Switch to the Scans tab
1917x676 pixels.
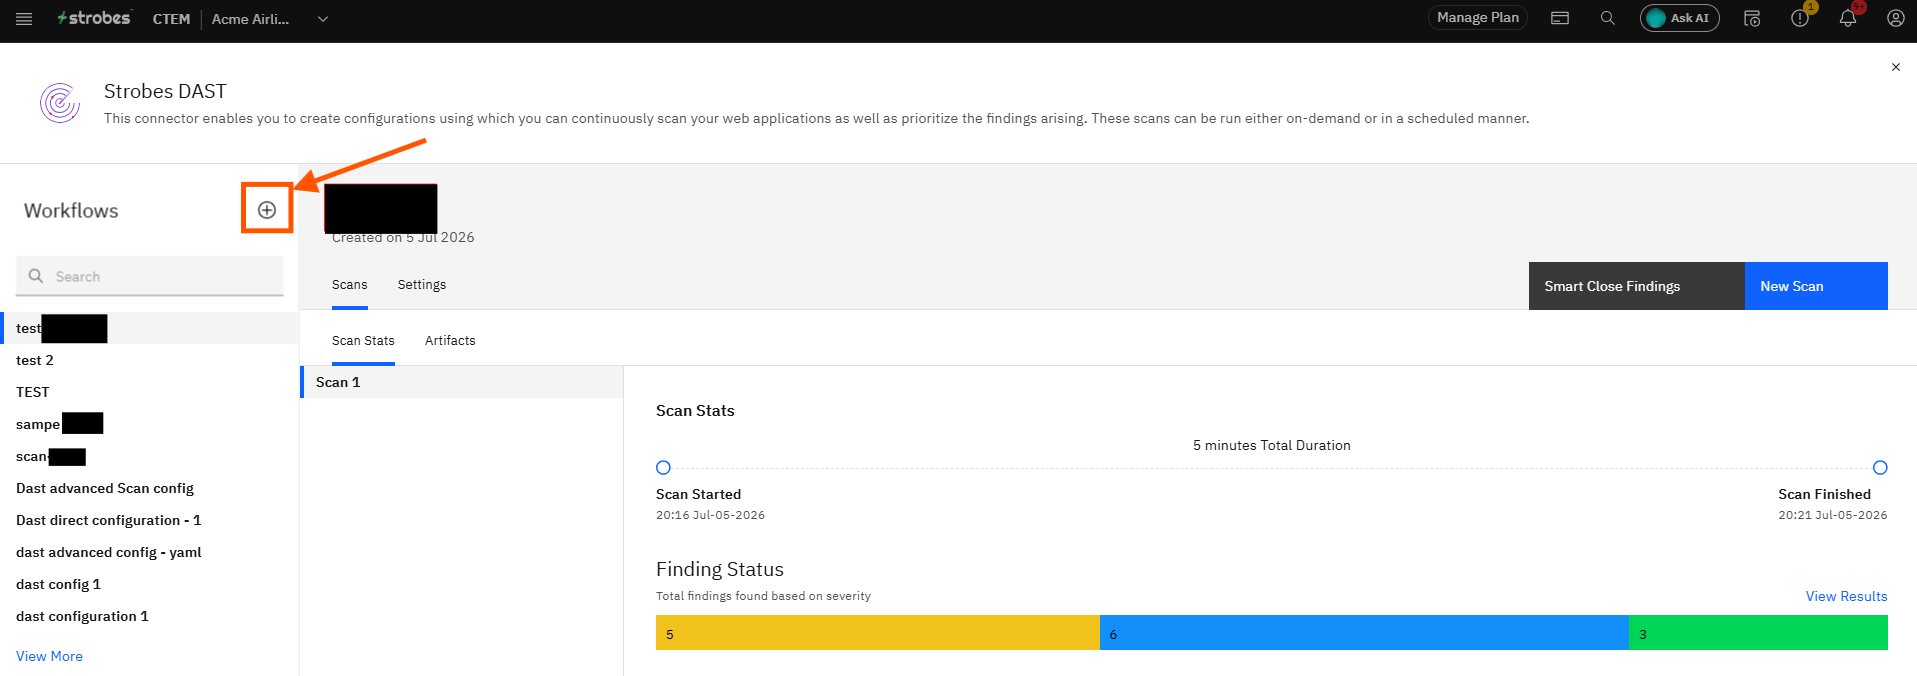350,285
